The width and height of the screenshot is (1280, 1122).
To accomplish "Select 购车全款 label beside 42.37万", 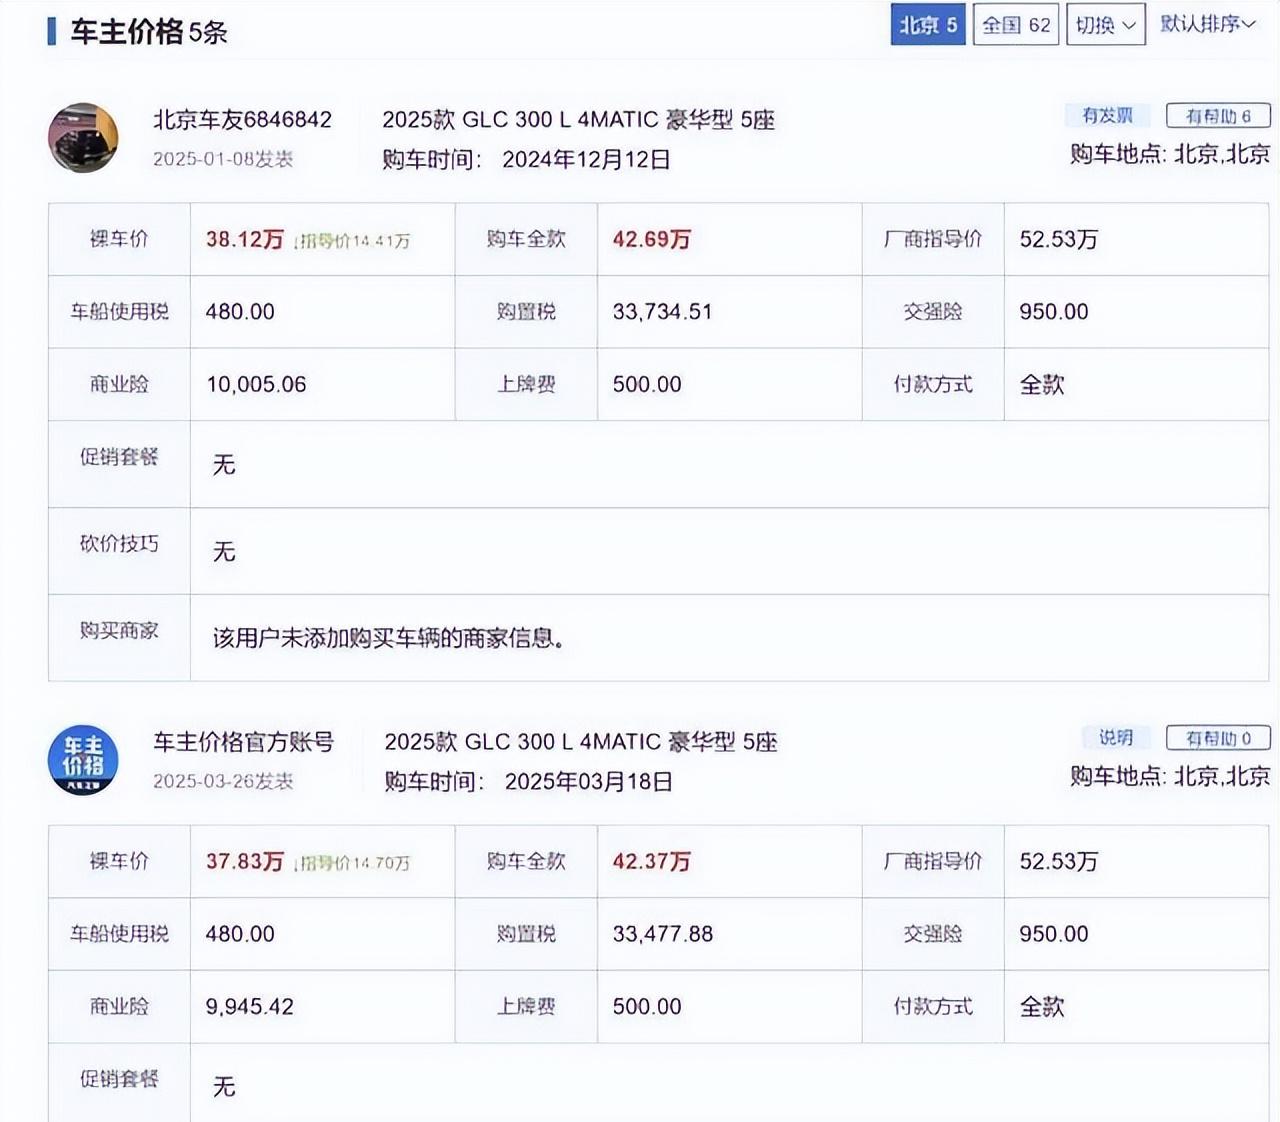I will (526, 861).
